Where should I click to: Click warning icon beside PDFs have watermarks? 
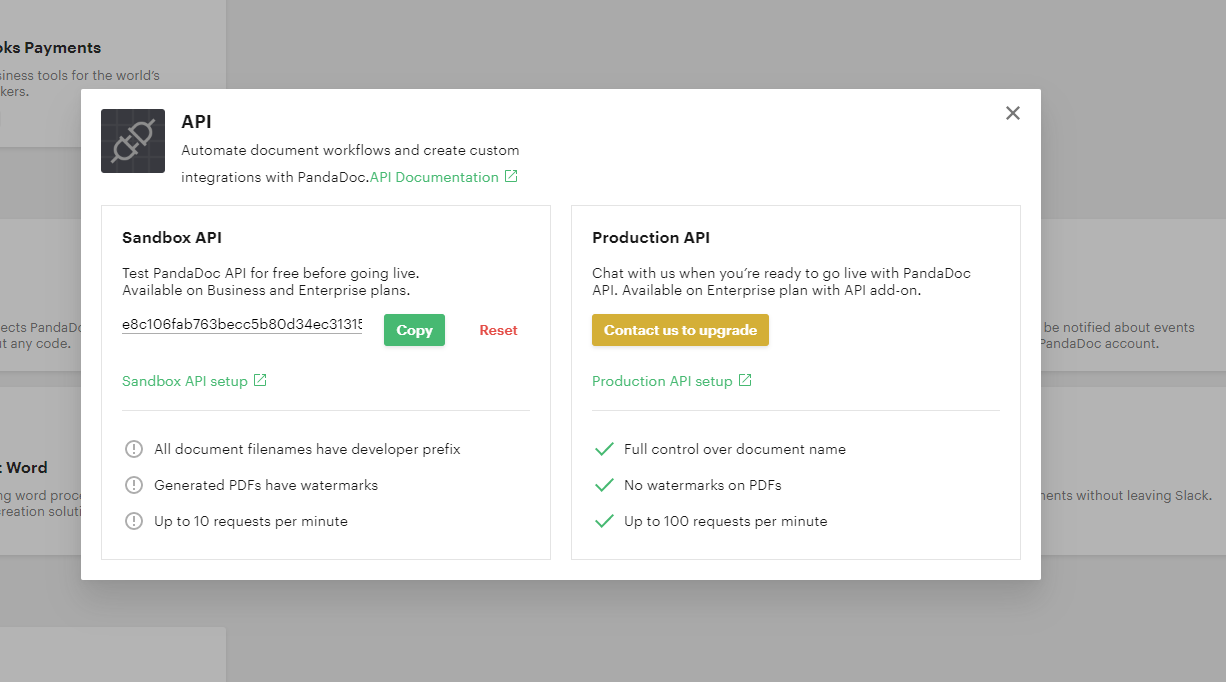tap(134, 485)
